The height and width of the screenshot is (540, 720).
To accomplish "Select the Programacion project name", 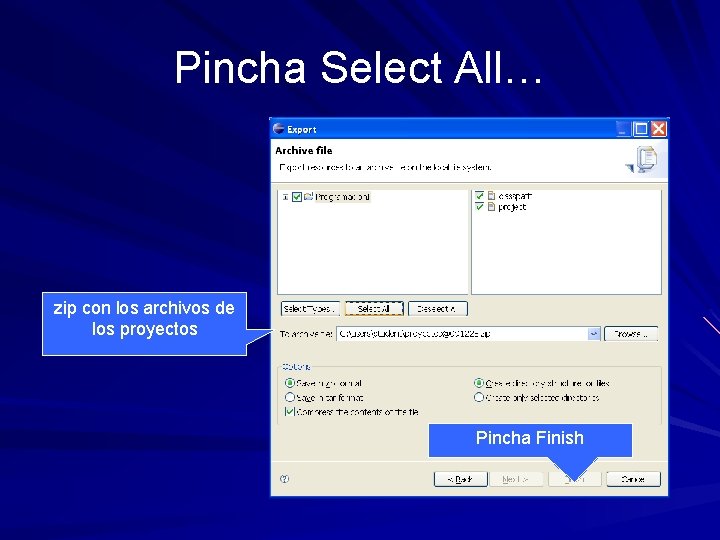I will [x=343, y=197].
